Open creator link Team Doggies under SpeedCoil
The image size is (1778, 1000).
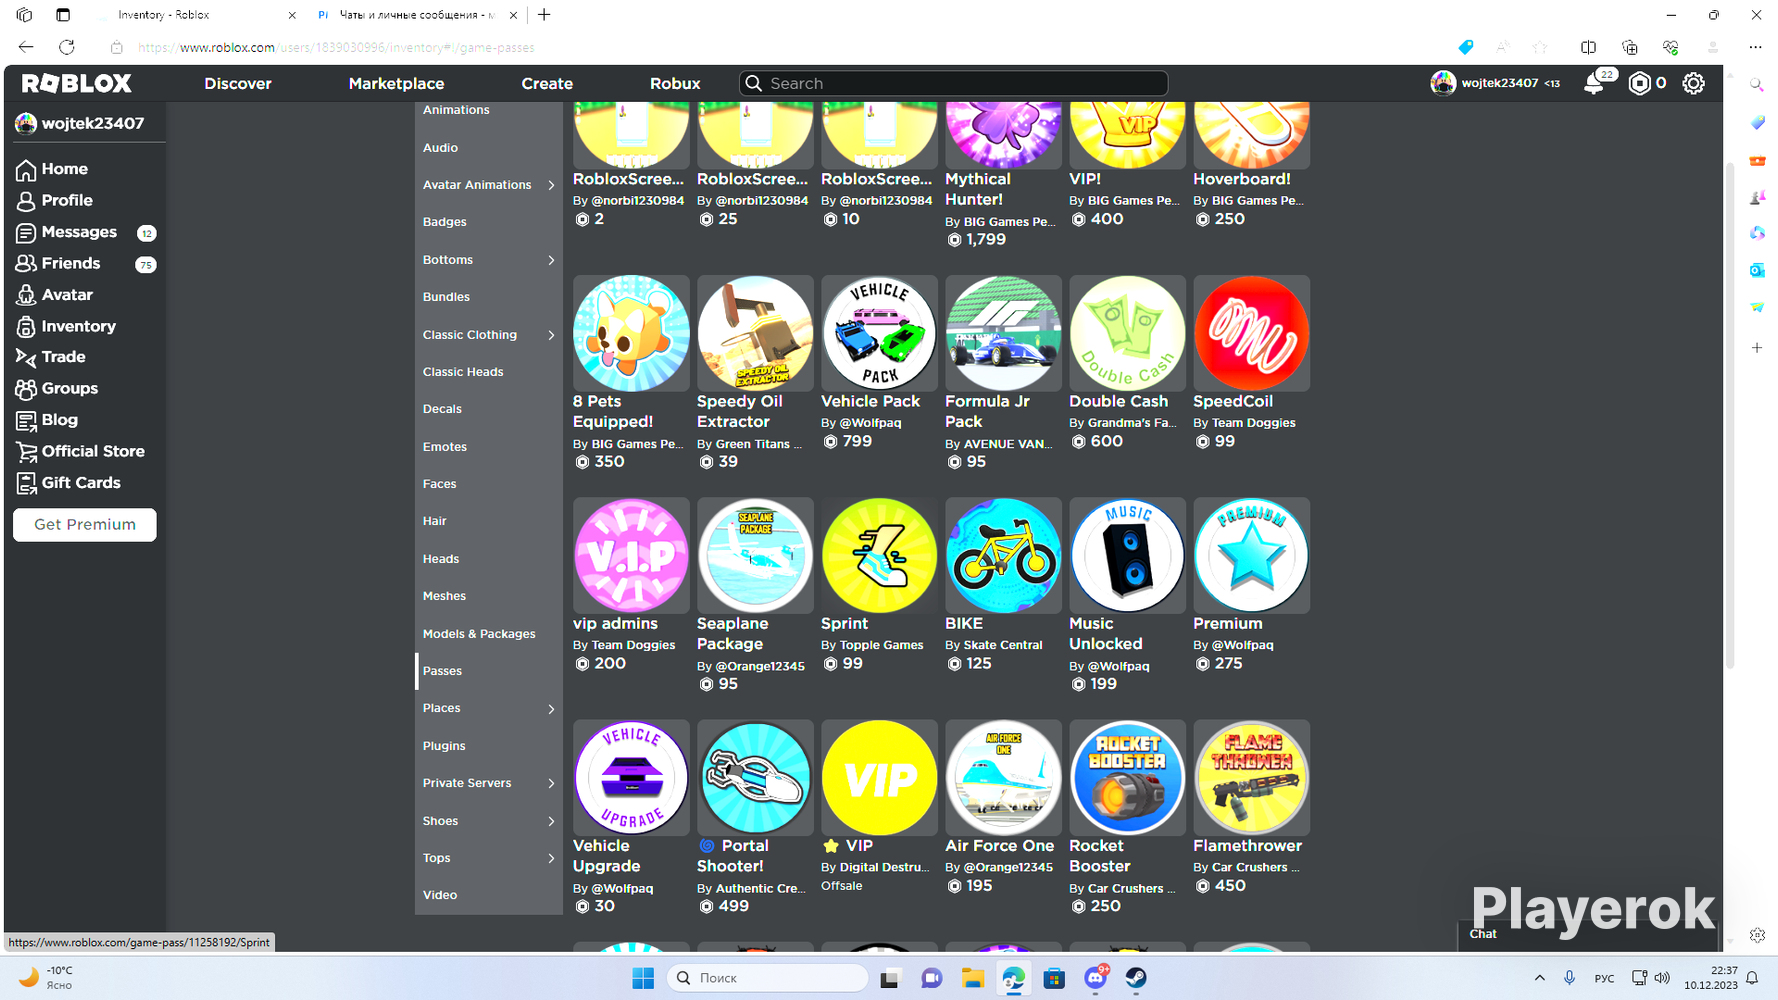click(x=1253, y=423)
